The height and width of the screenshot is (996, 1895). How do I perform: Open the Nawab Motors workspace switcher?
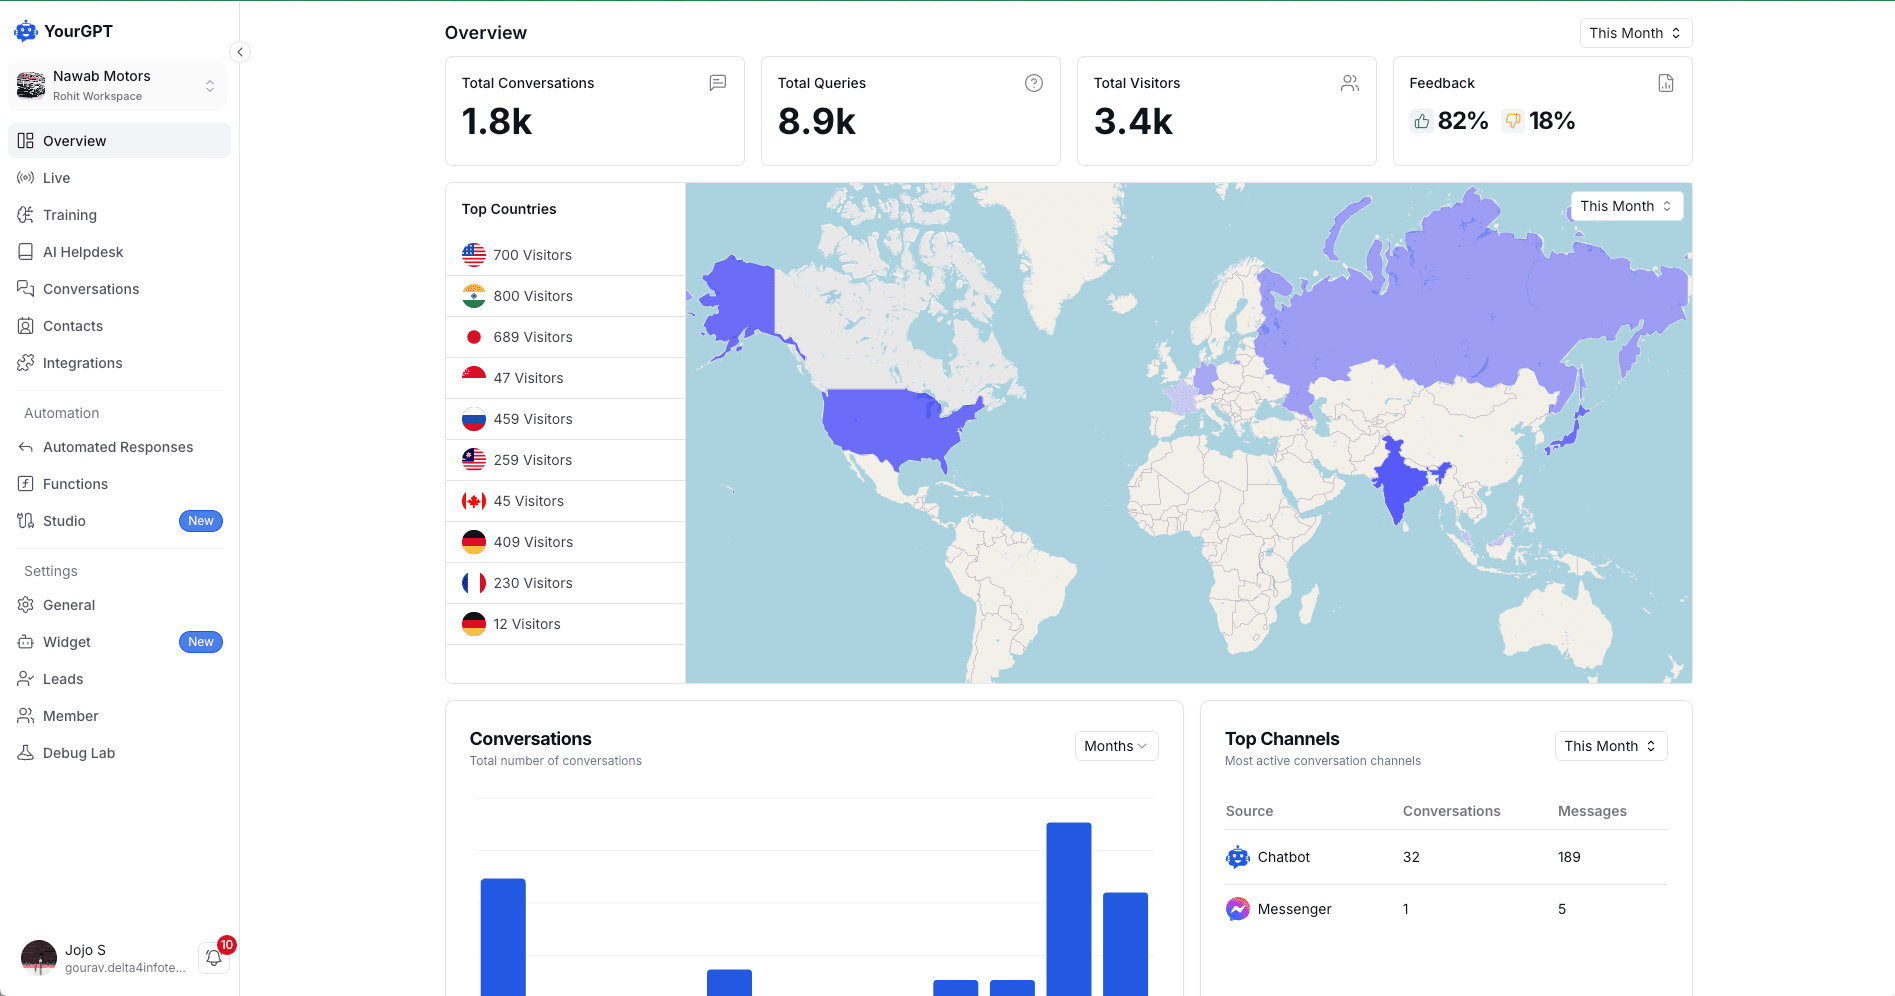click(x=118, y=86)
